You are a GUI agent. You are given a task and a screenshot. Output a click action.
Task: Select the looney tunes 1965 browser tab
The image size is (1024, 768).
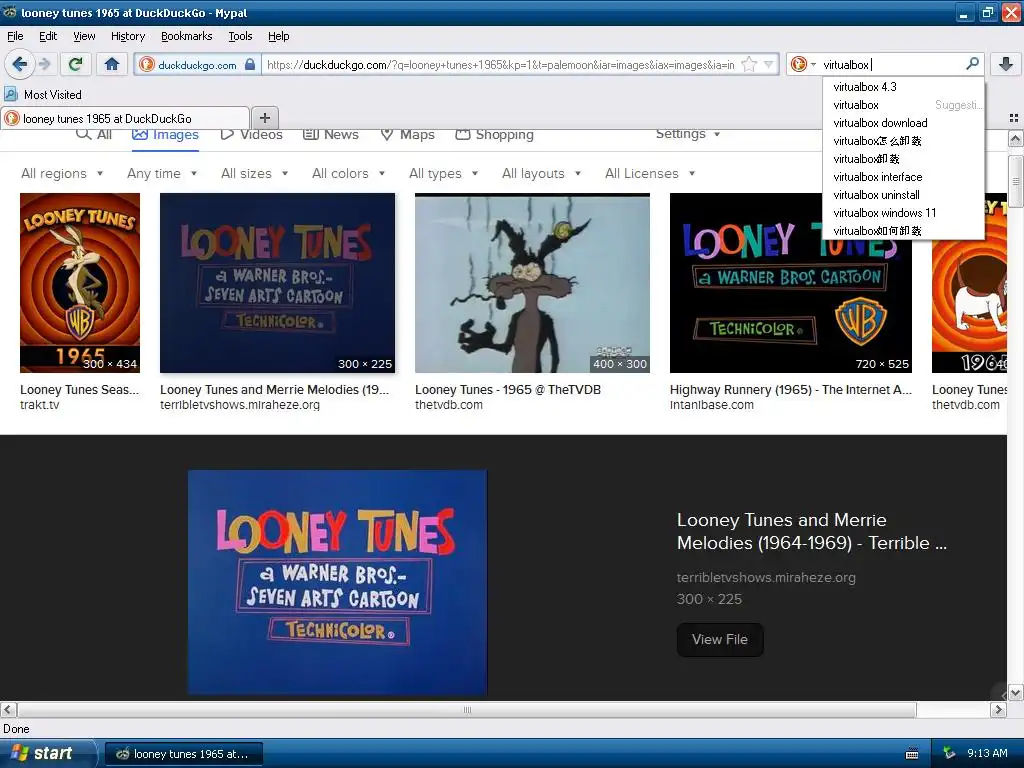(125, 118)
